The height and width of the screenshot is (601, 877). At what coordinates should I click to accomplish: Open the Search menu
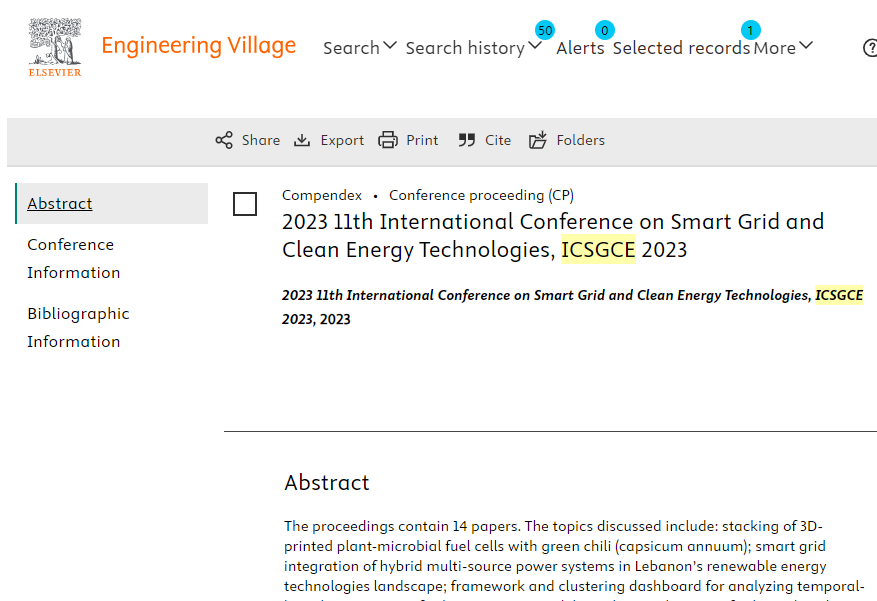(351, 48)
